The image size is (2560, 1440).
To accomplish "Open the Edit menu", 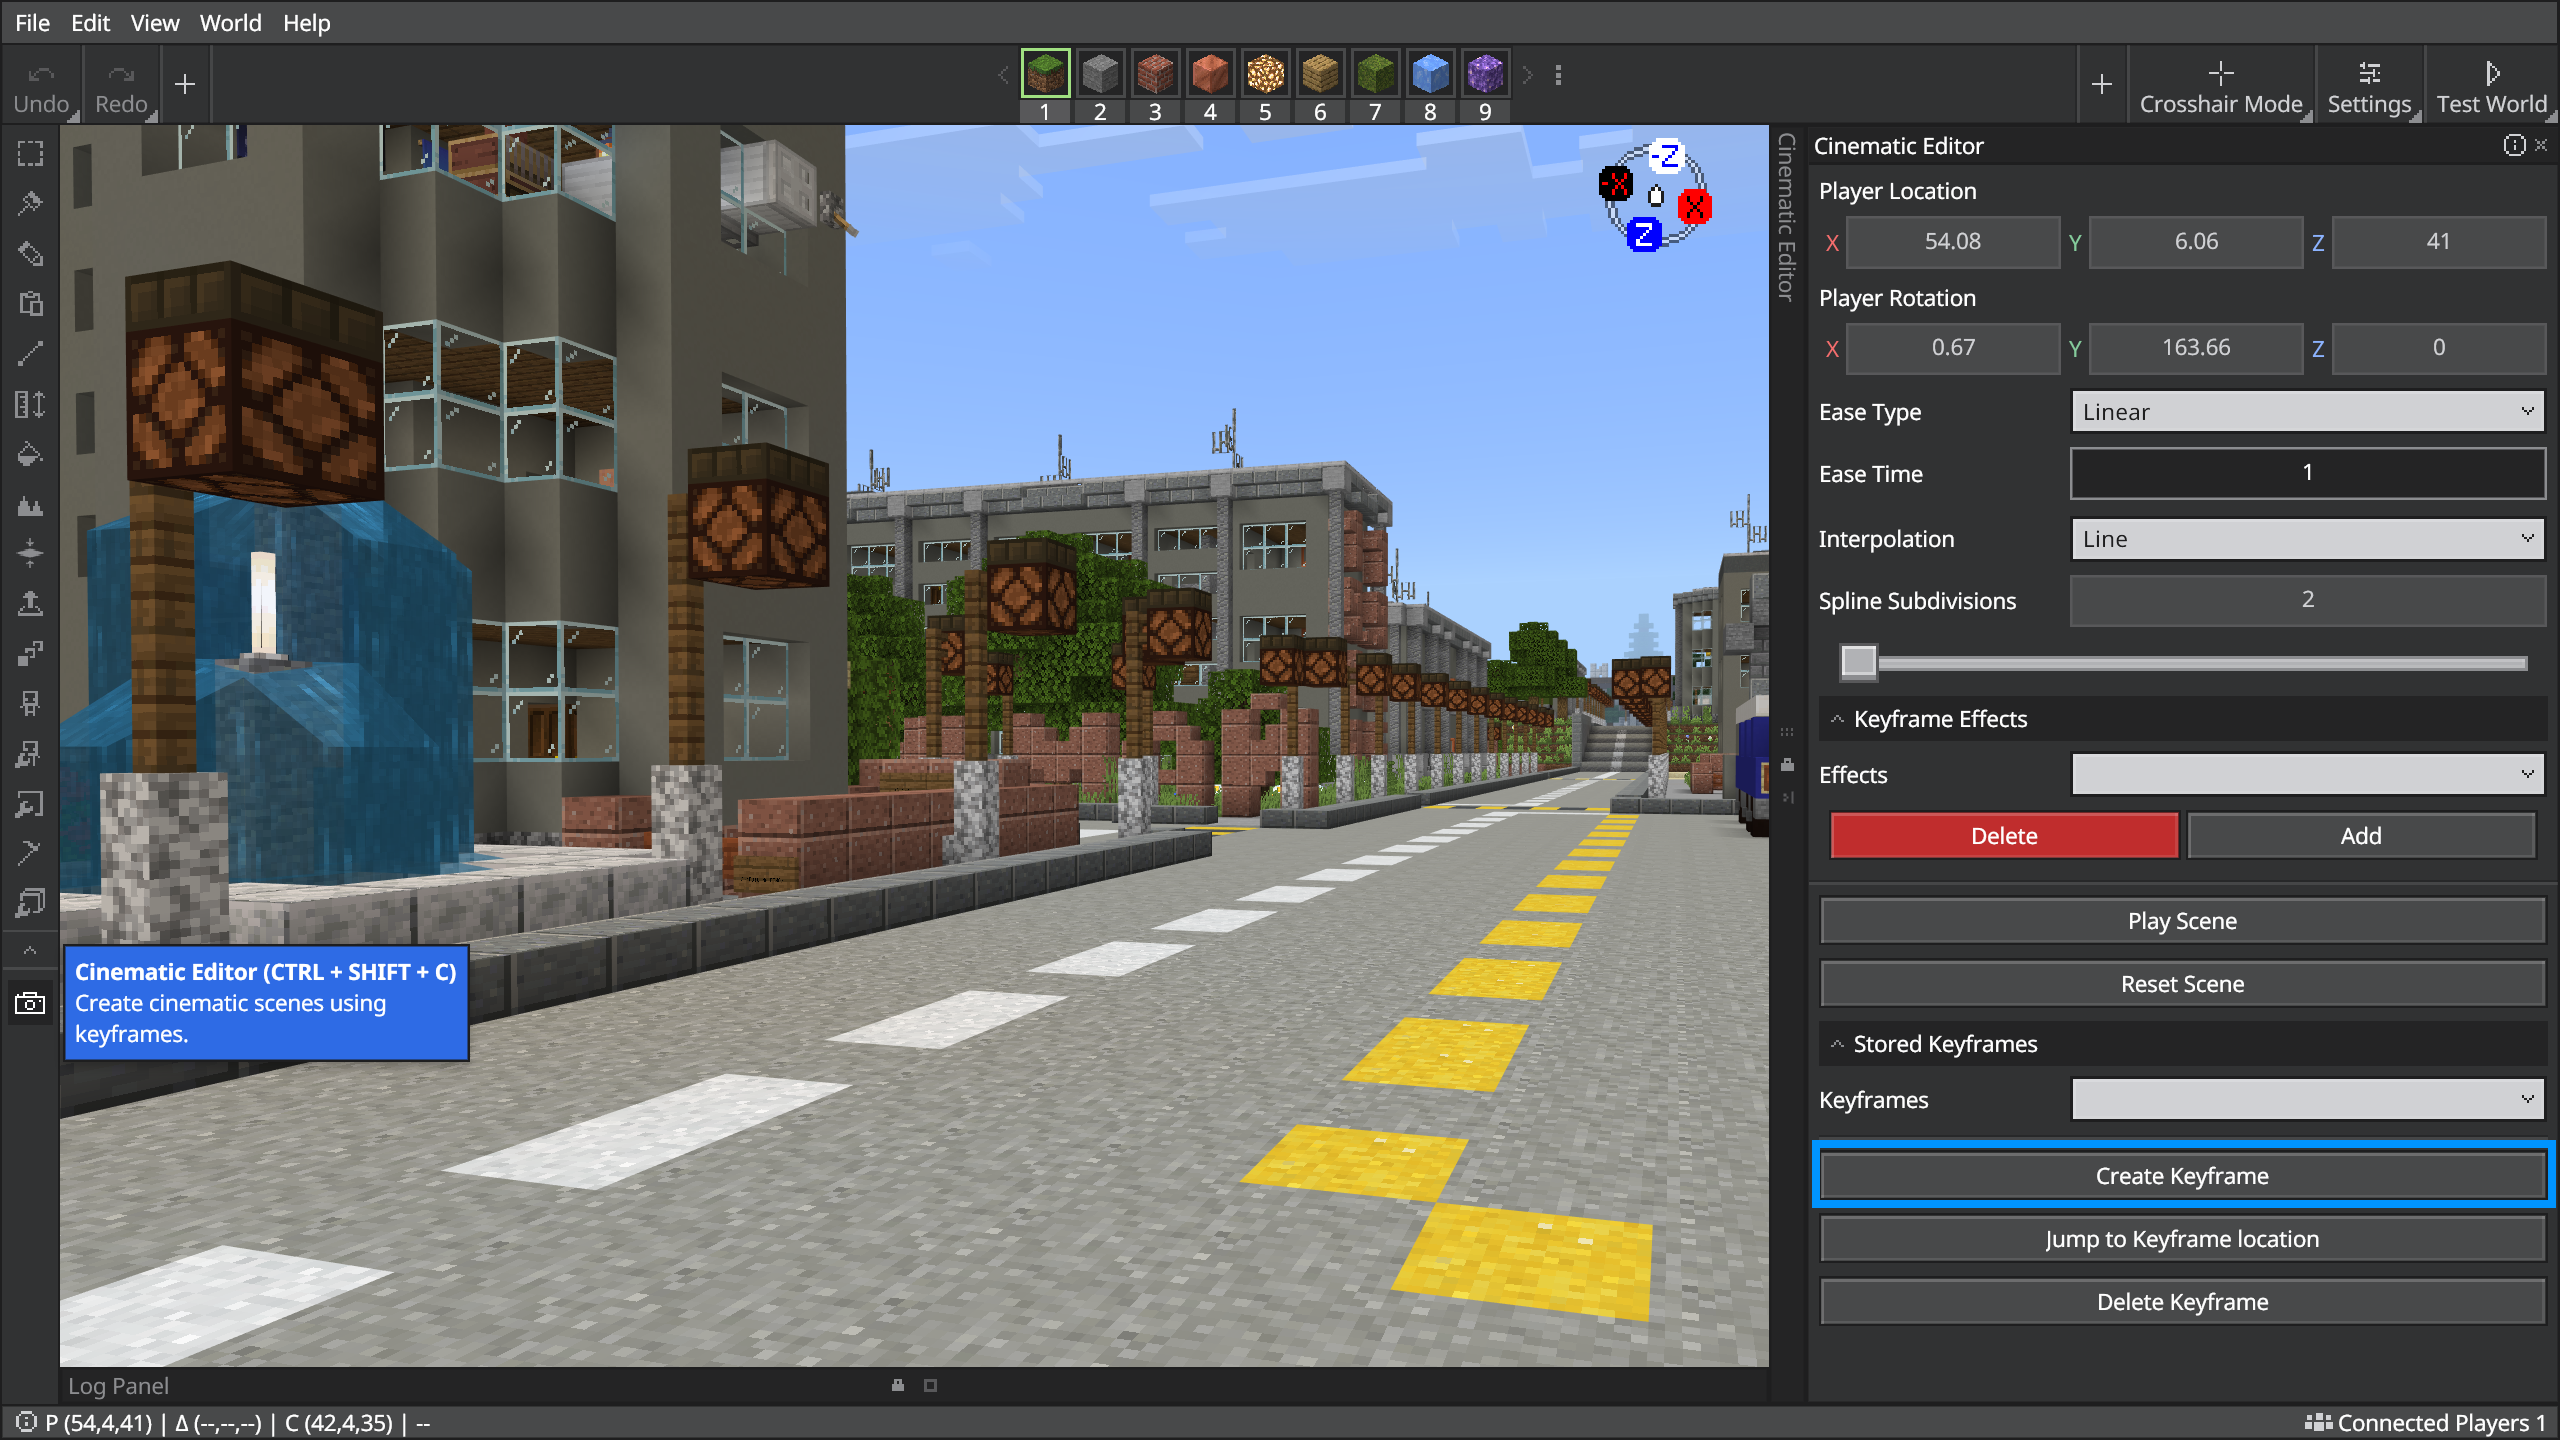I will (x=90, y=23).
